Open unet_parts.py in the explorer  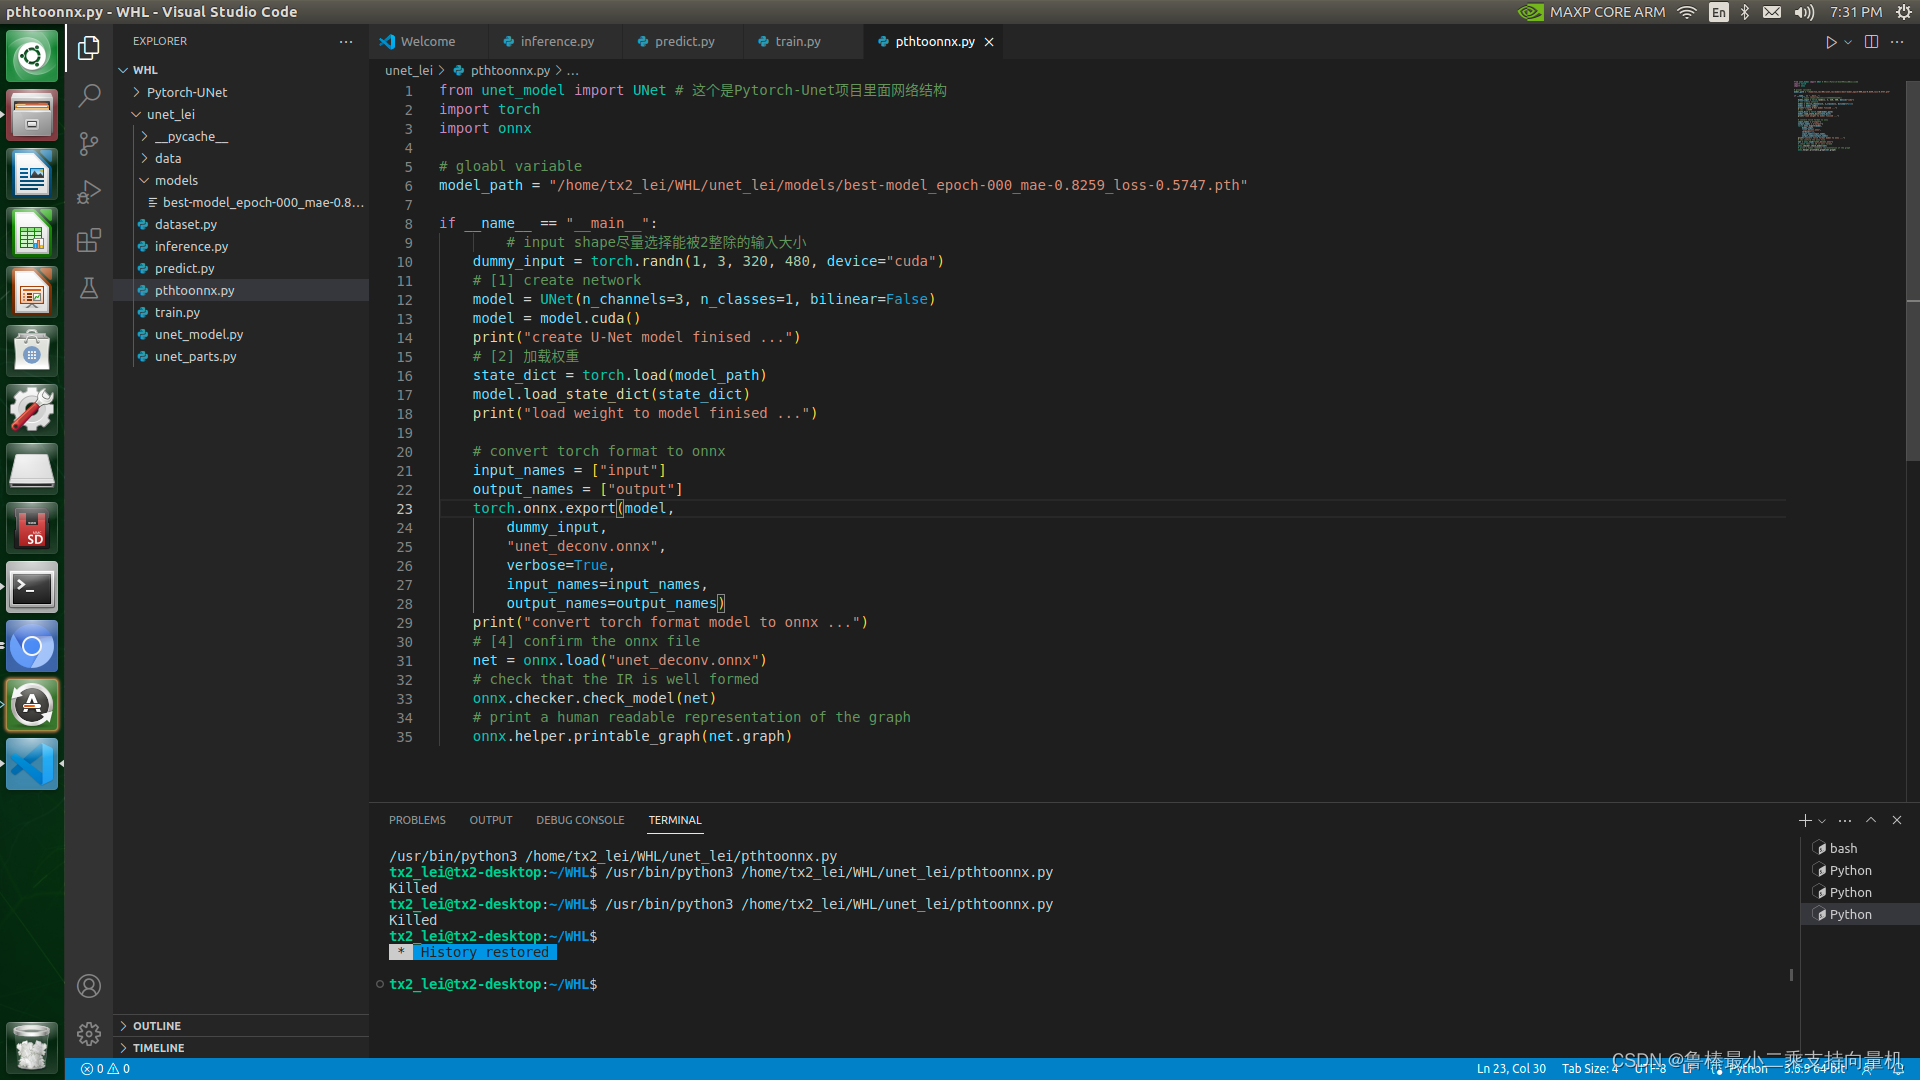pos(240,356)
